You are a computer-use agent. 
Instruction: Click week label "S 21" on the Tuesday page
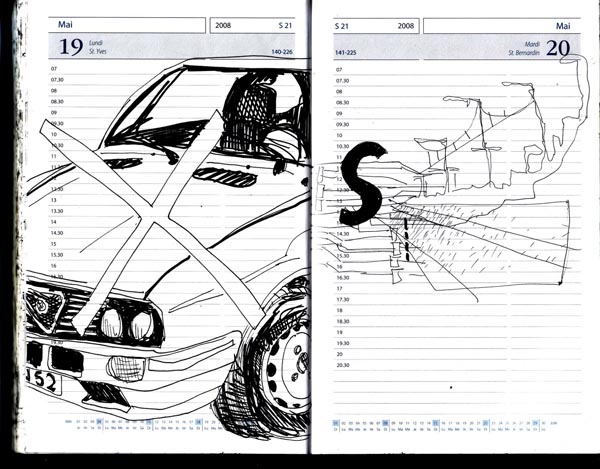pyautogui.click(x=342, y=26)
